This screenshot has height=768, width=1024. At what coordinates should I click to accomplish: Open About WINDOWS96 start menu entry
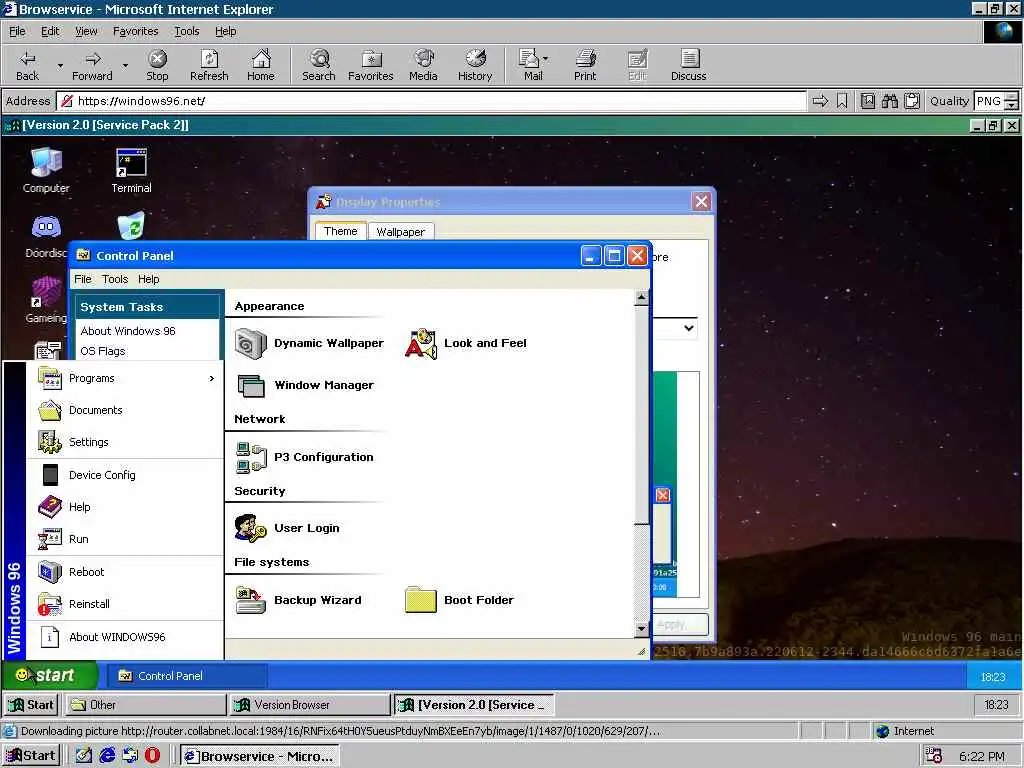[x=125, y=637]
